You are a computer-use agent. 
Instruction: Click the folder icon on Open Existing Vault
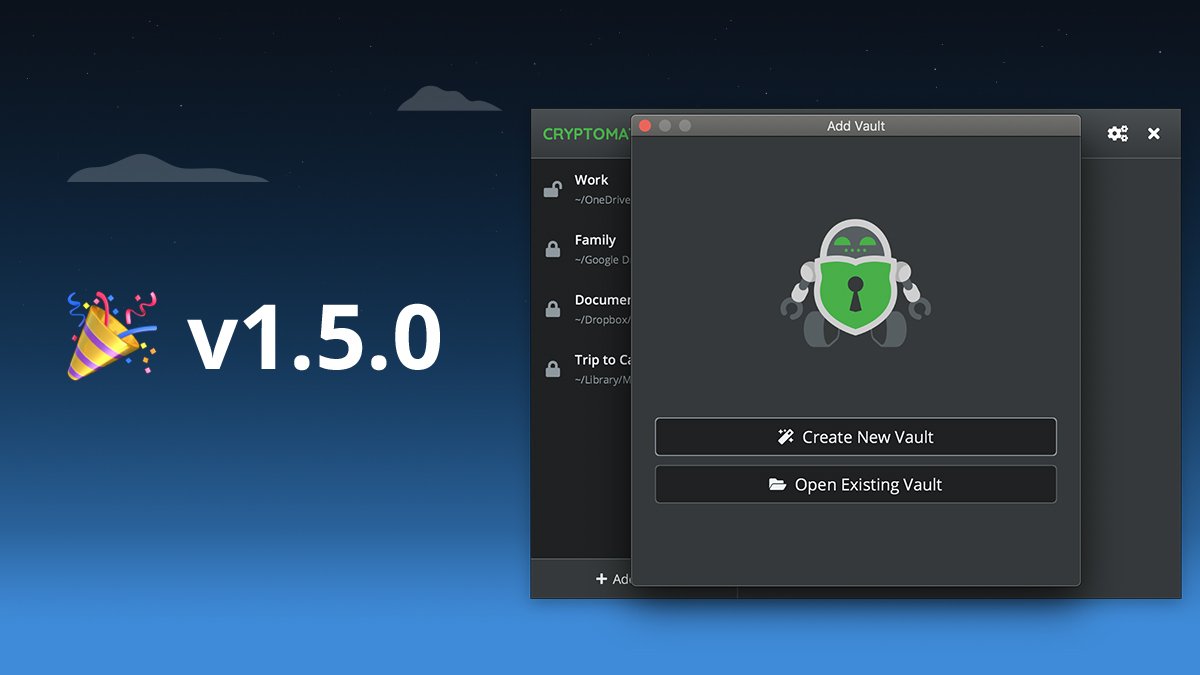778,484
